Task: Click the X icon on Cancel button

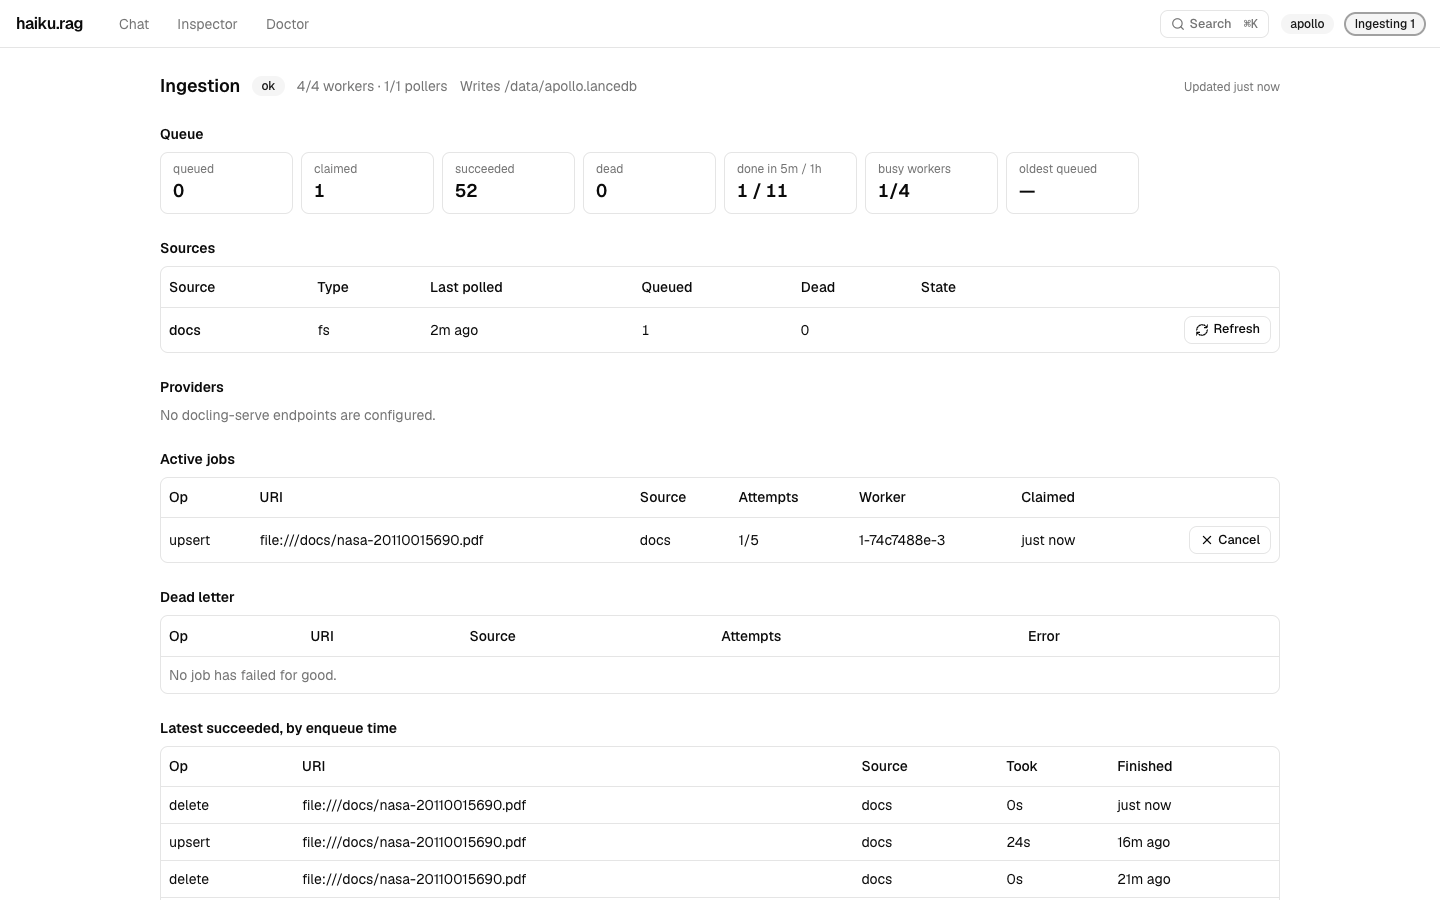Action: pyautogui.click(x=1207, y=540)
